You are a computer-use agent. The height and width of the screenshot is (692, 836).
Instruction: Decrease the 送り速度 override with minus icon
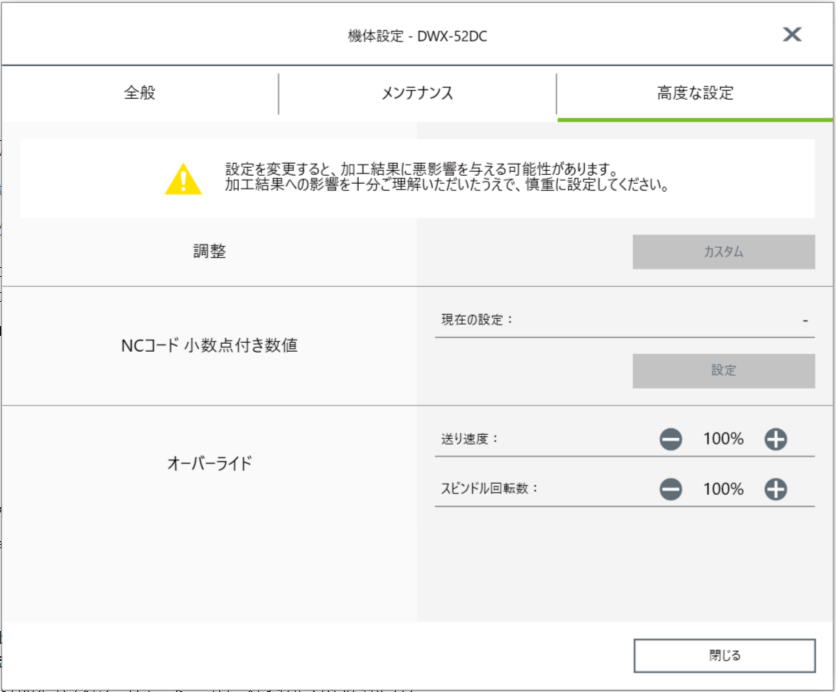pos(670,439)
